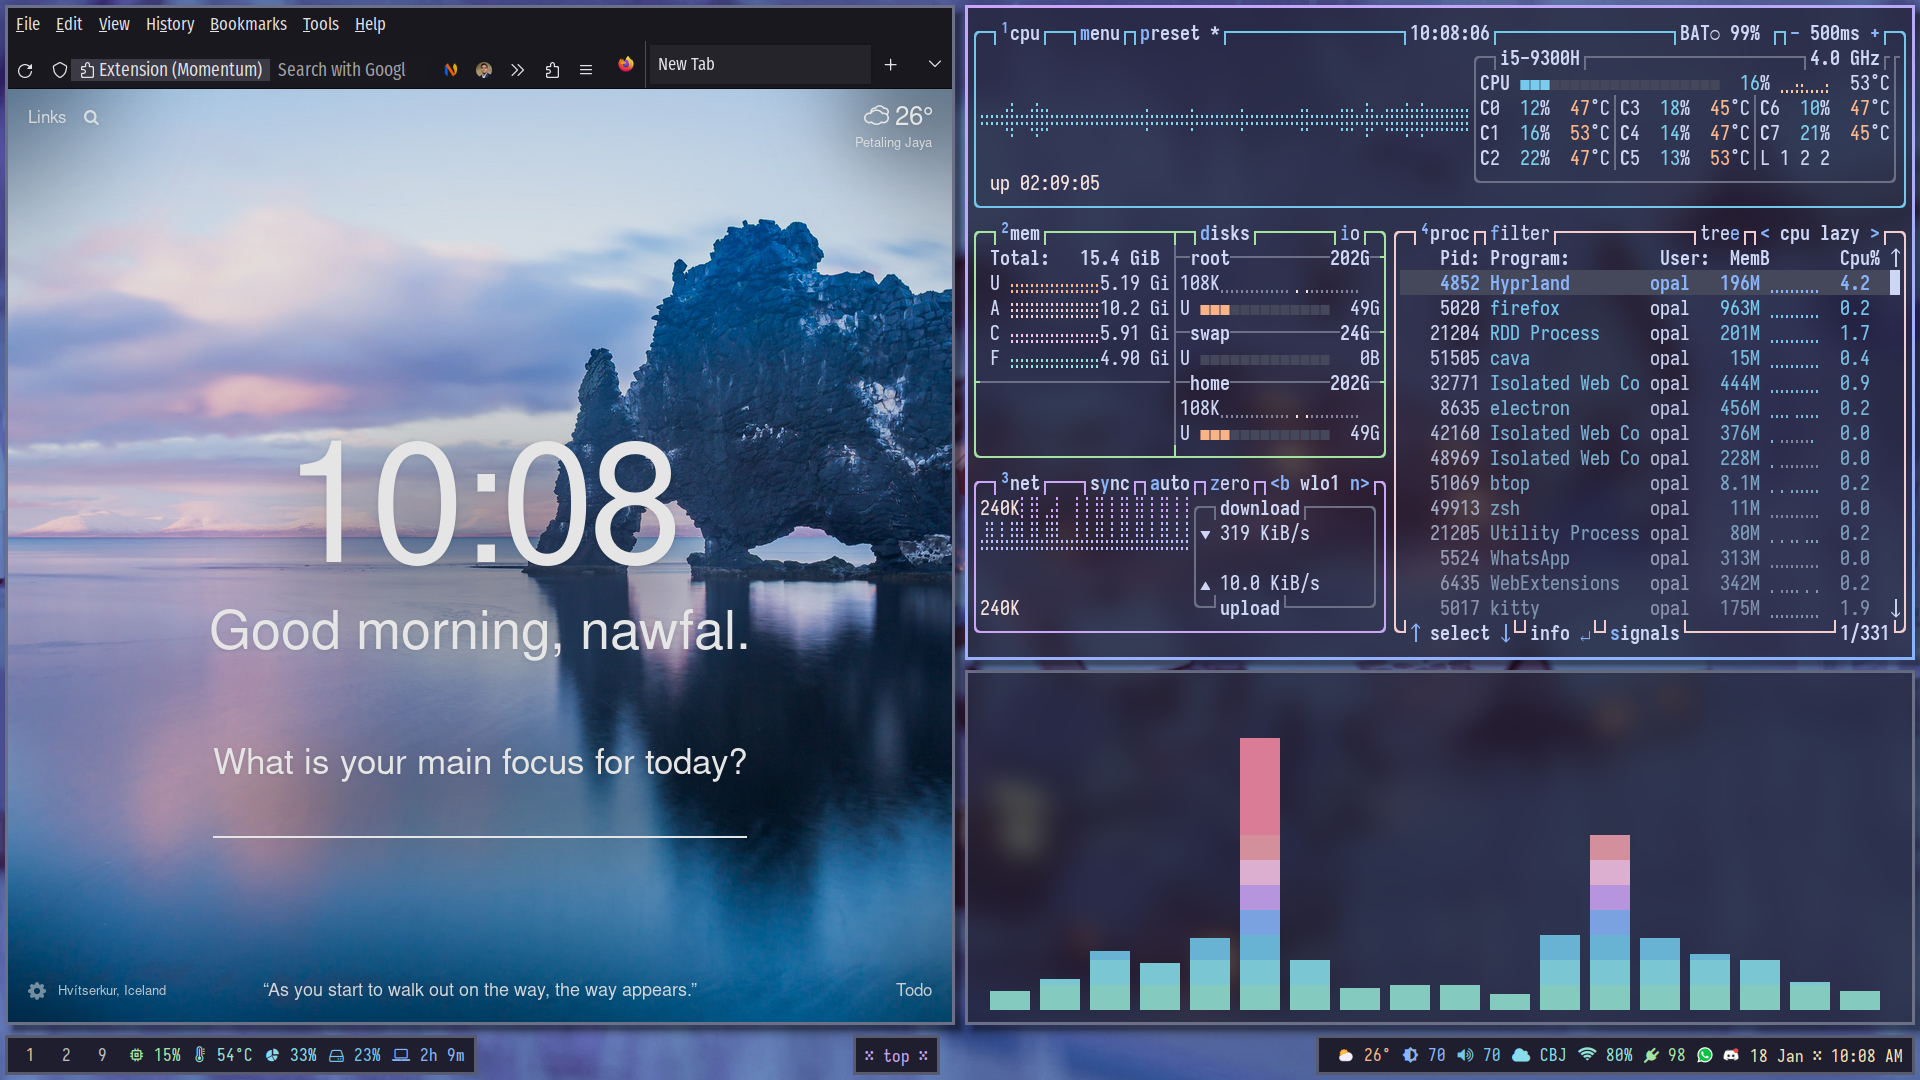Open the Firefox extensions puzzle icon
Screen dimensions: 1920x1080
(552, 70)
